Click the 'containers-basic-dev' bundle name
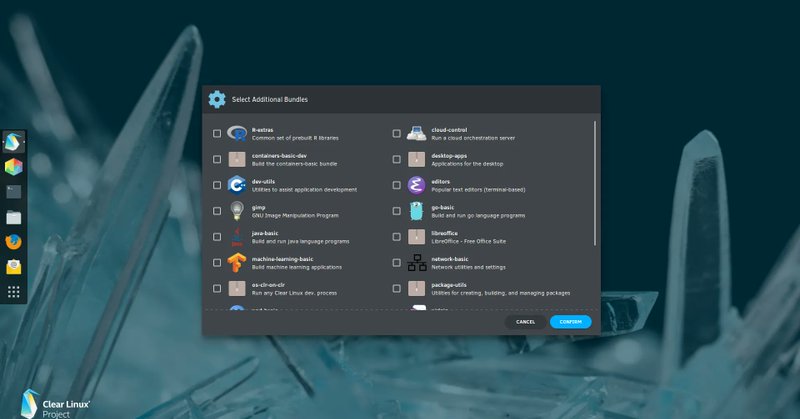800x419 pixels. coord(279,156)
